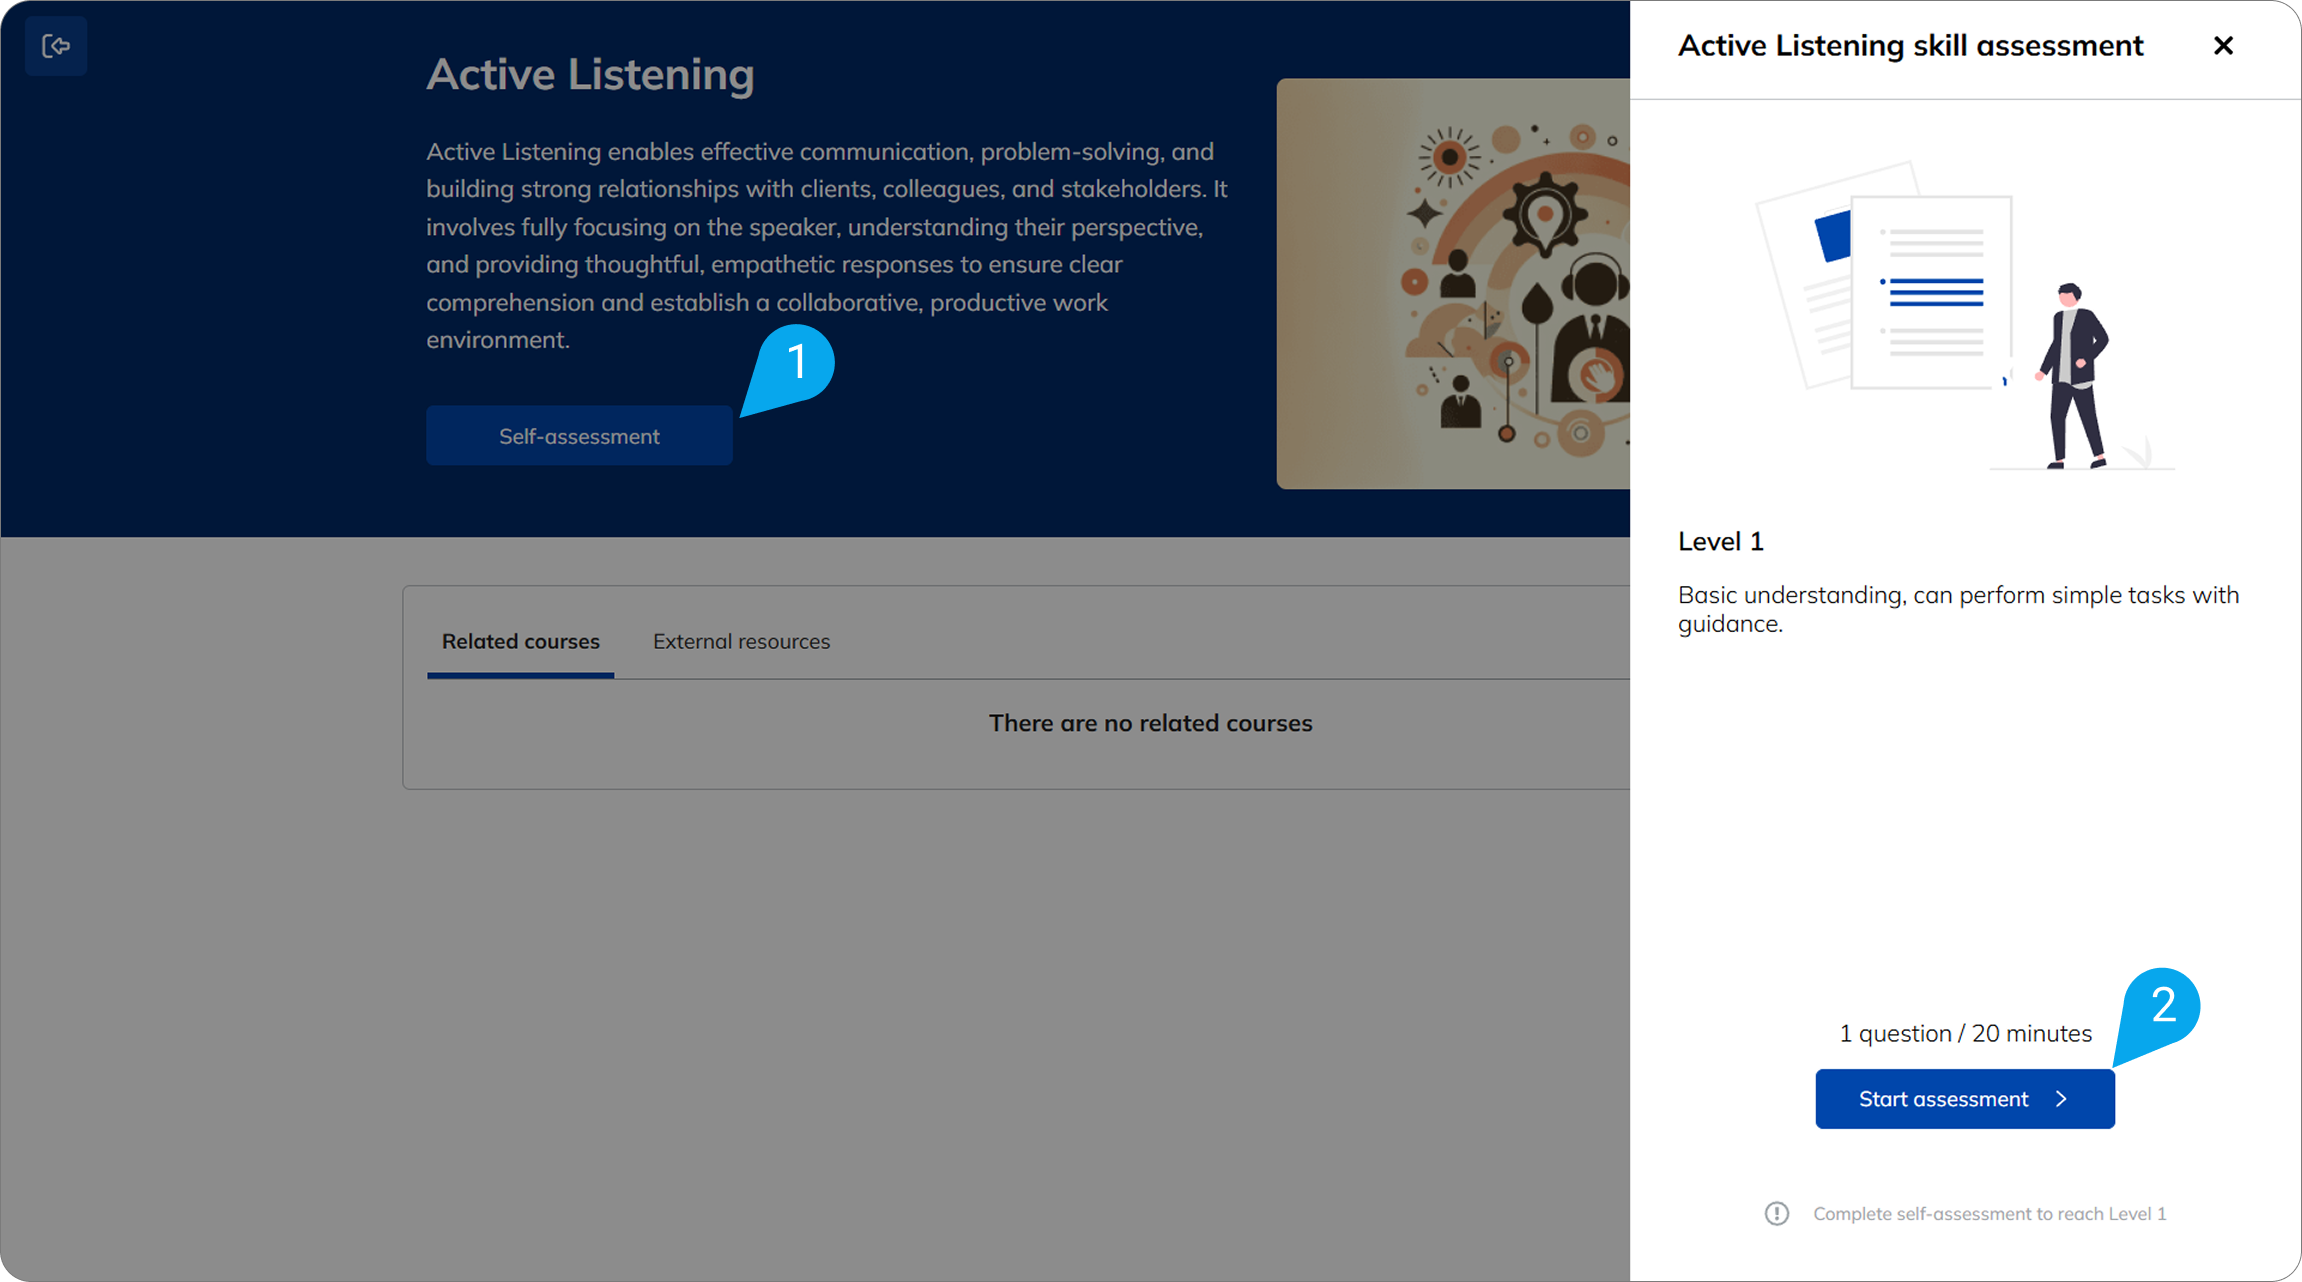Image resolution: width=2302 pixels, height=1282 pixels.
Task: Click the Level 1 heading
Action: coord(1720,542)
